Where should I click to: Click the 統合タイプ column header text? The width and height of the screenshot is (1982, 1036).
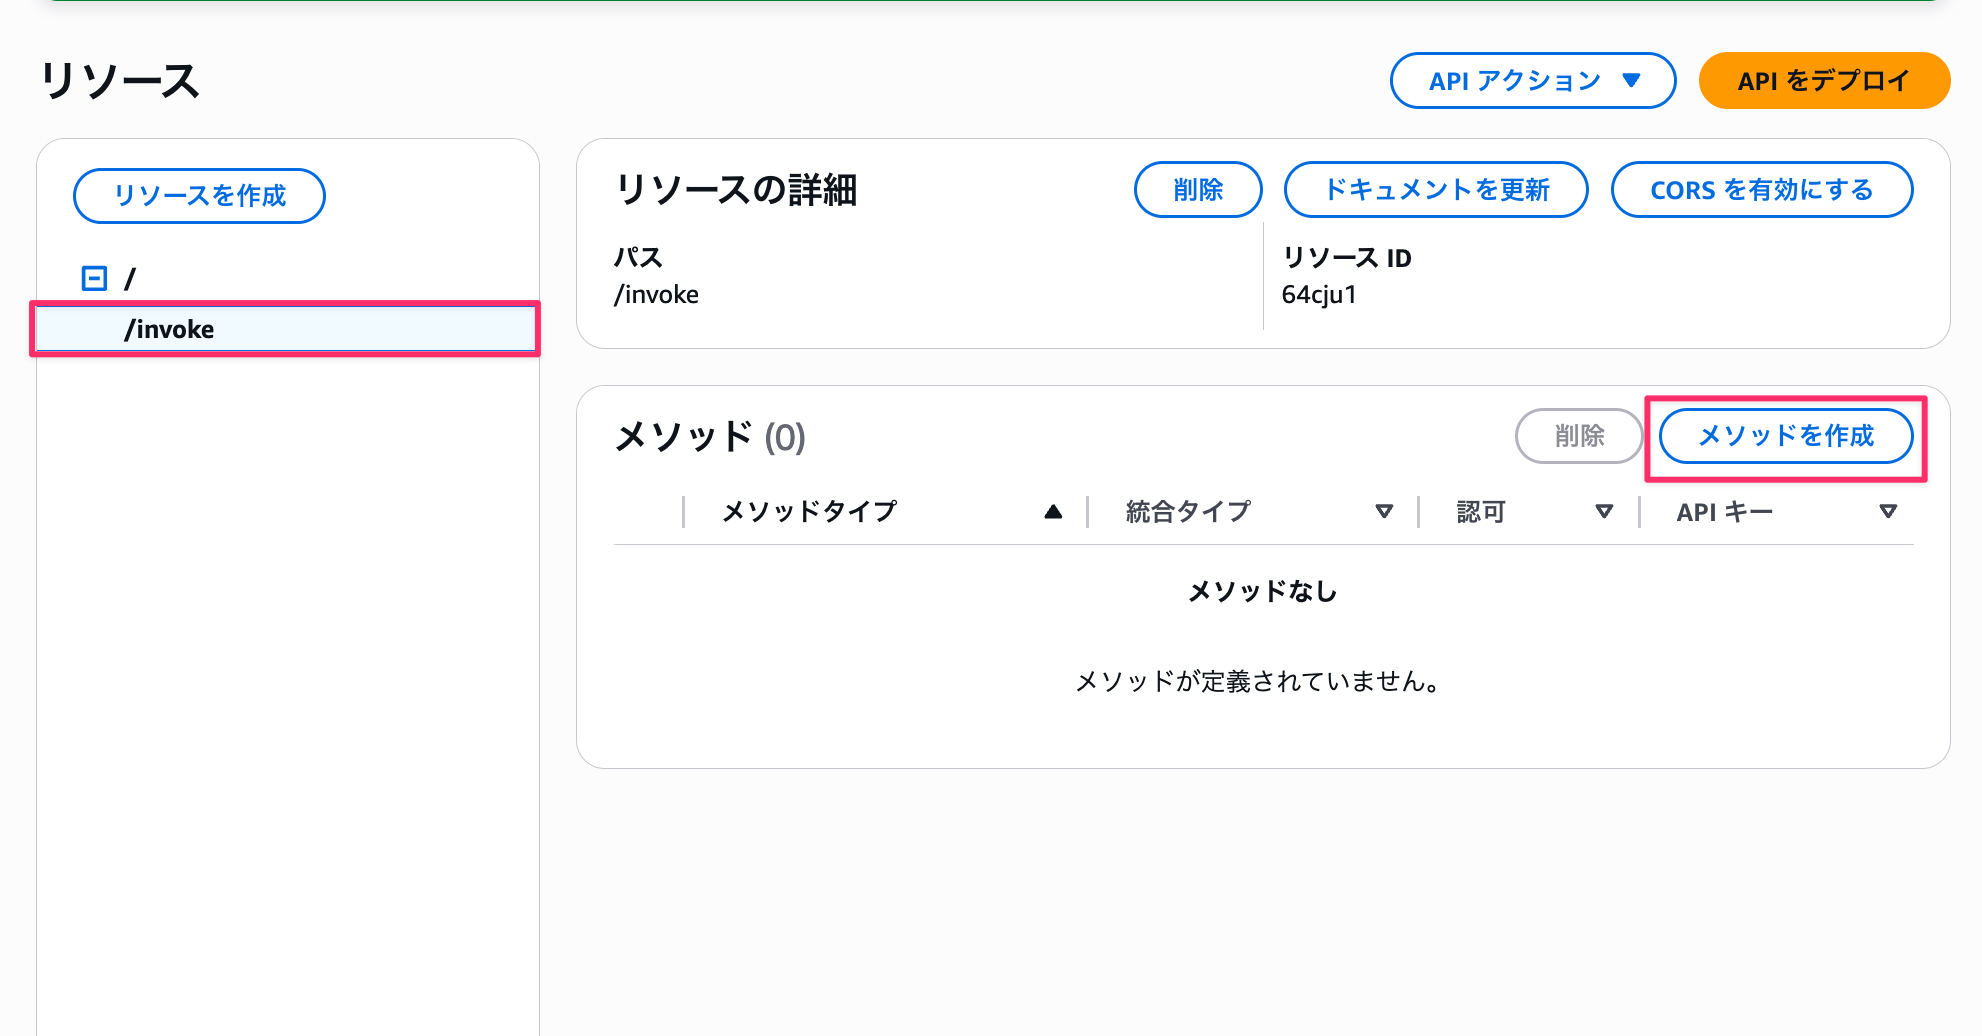(1188, 512)
